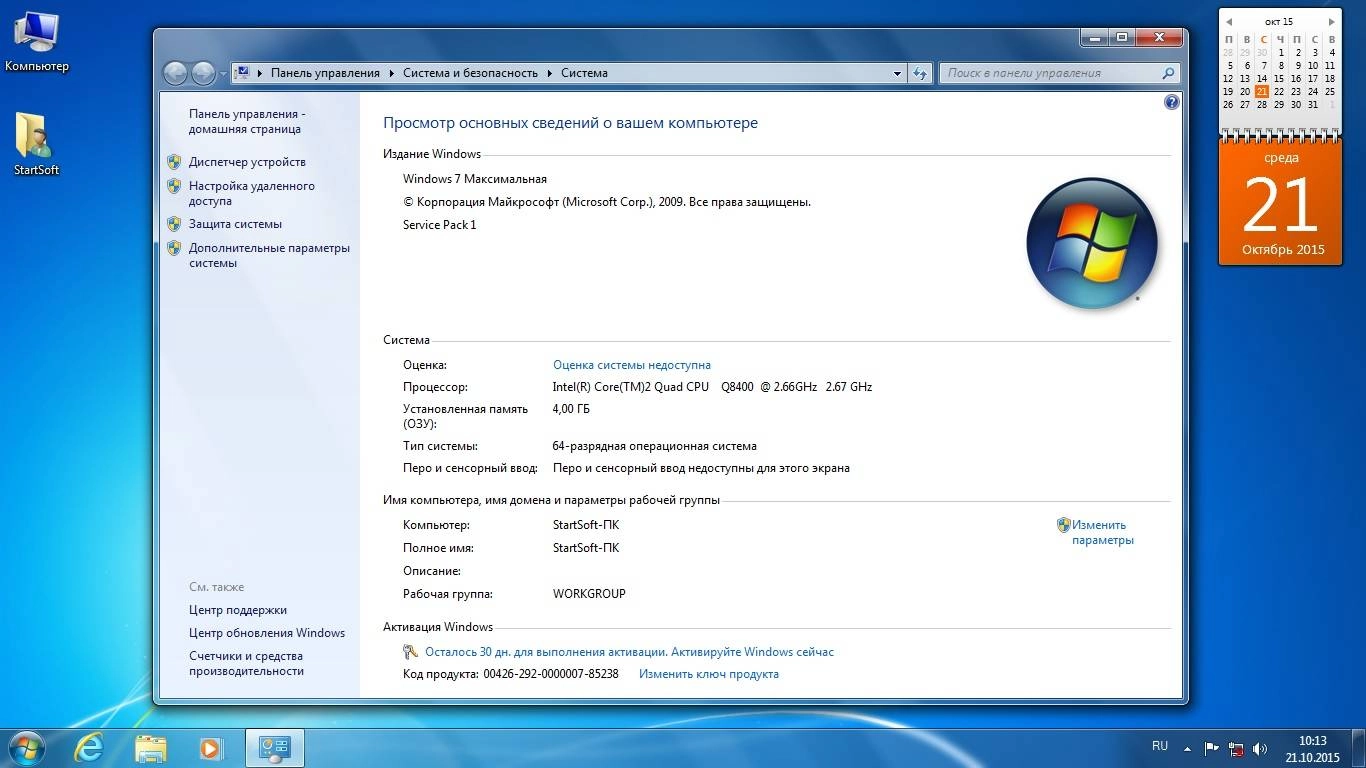Select date 31 in the mini calendar
Screen dimensions: 1366x768
(x=1313, y=105)
